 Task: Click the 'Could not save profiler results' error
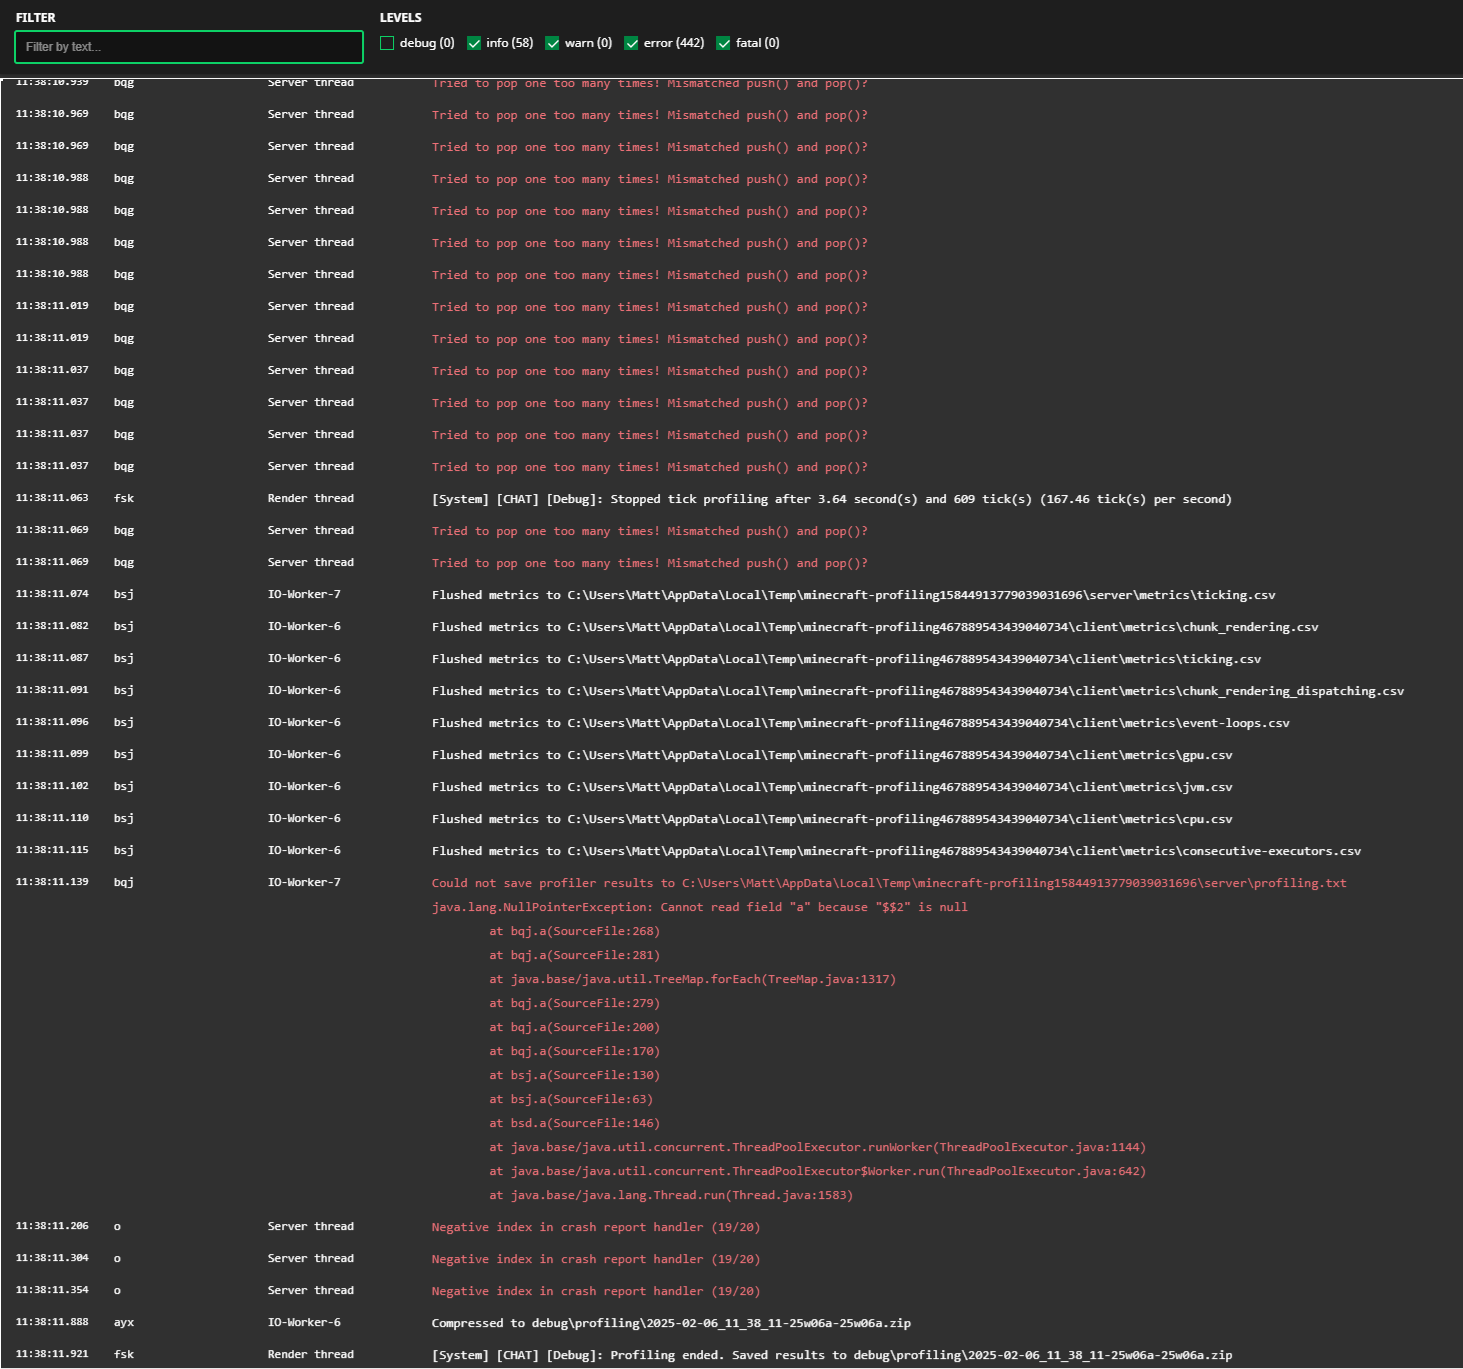click(x=888, y=883)
